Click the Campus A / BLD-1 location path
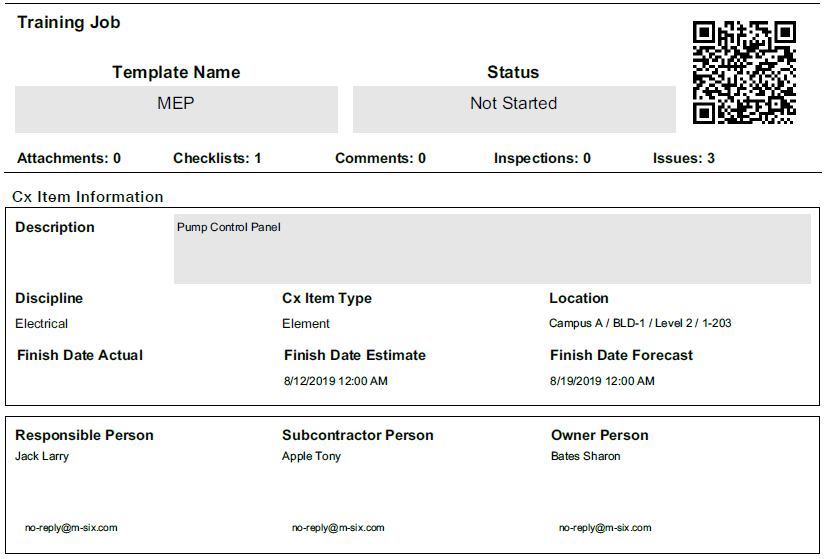This screenshot has height=559, width=824. tap(640, 324)
